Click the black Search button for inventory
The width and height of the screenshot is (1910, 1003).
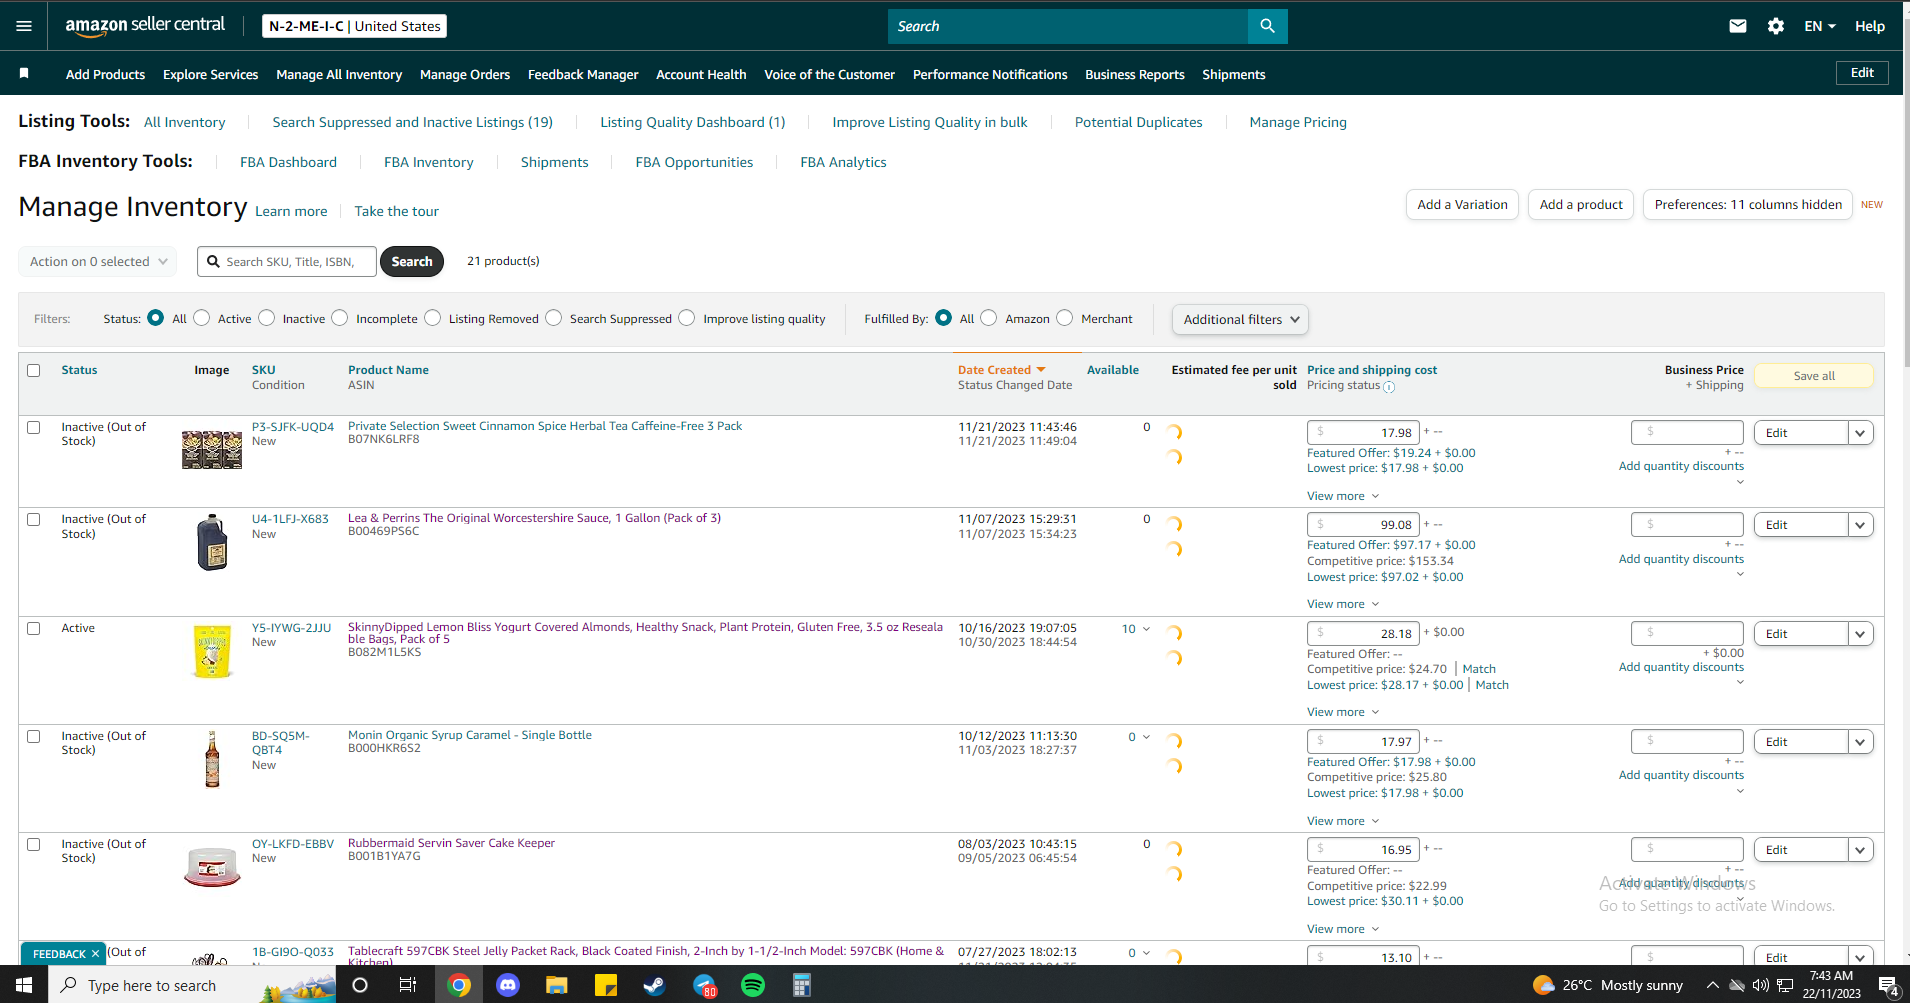pyautogui.click(x=412, y=262)
